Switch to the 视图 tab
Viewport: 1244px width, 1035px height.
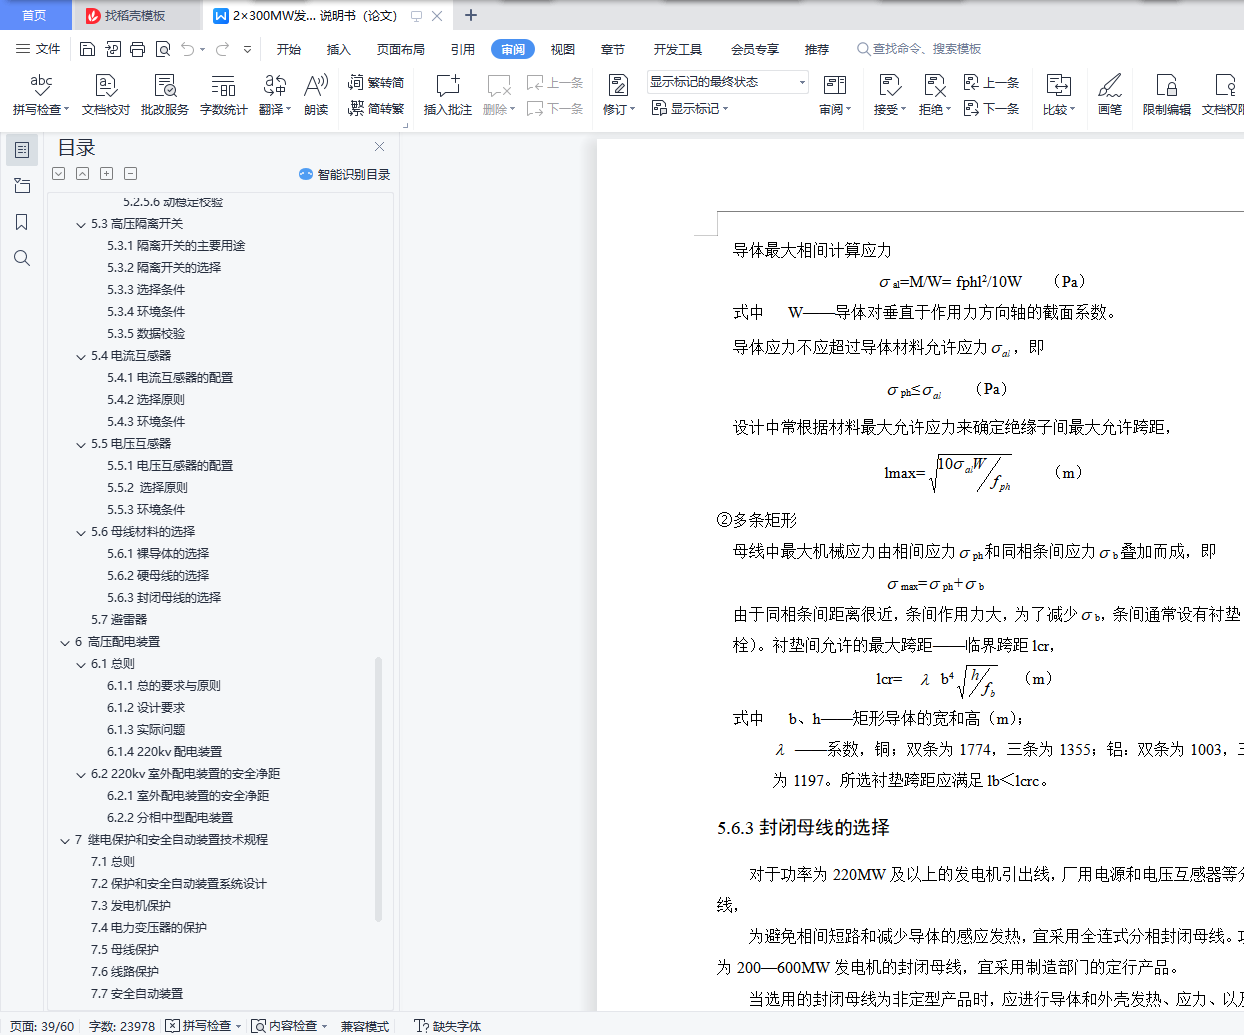563,49
